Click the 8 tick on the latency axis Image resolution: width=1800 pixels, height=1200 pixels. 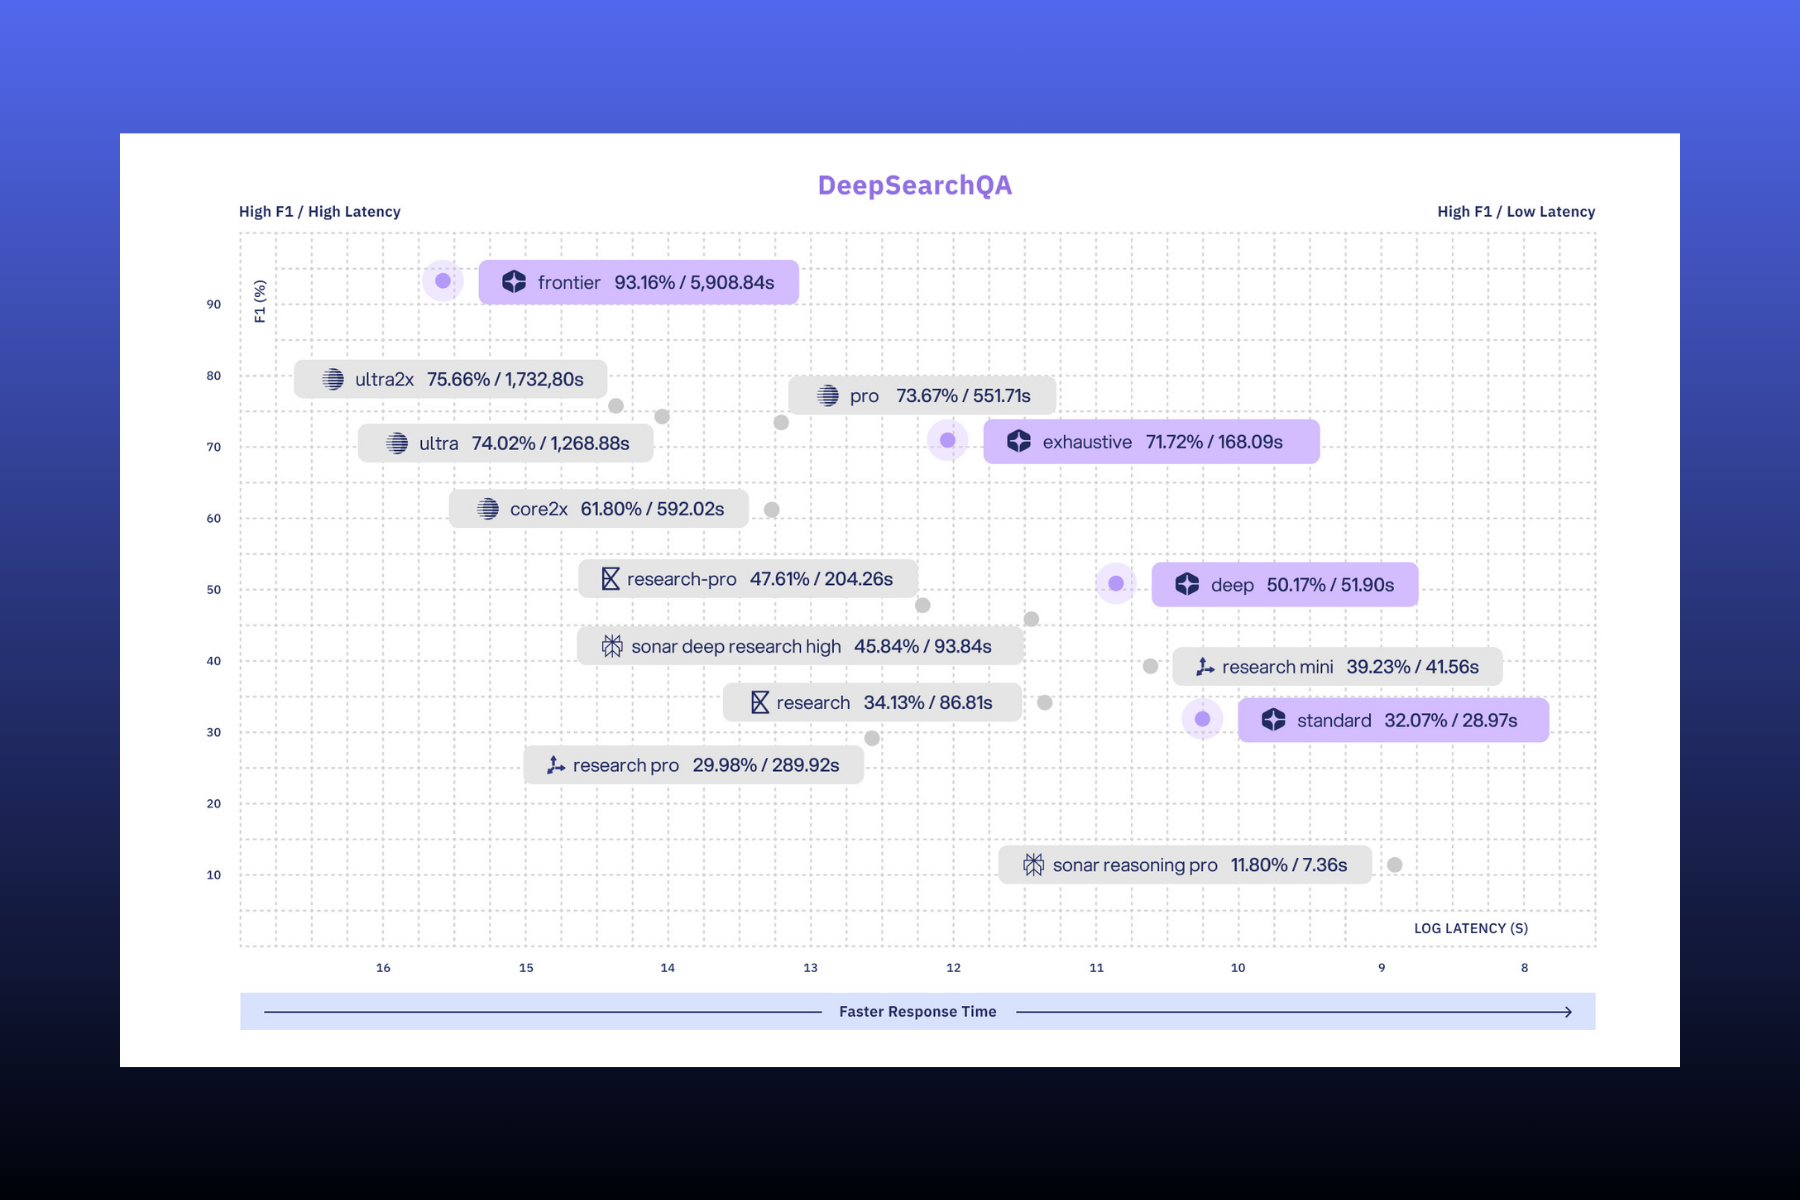[x=1524, y=967]
